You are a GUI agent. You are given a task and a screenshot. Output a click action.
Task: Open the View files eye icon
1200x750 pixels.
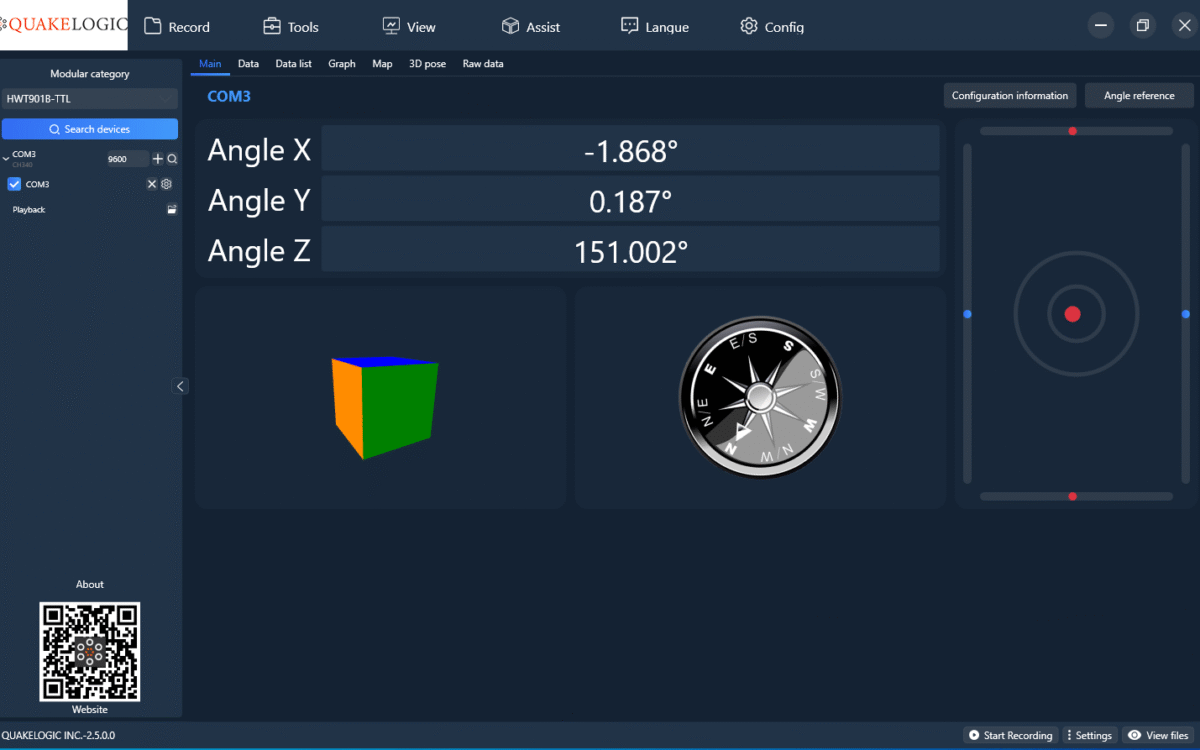[x=1134, y=735]
